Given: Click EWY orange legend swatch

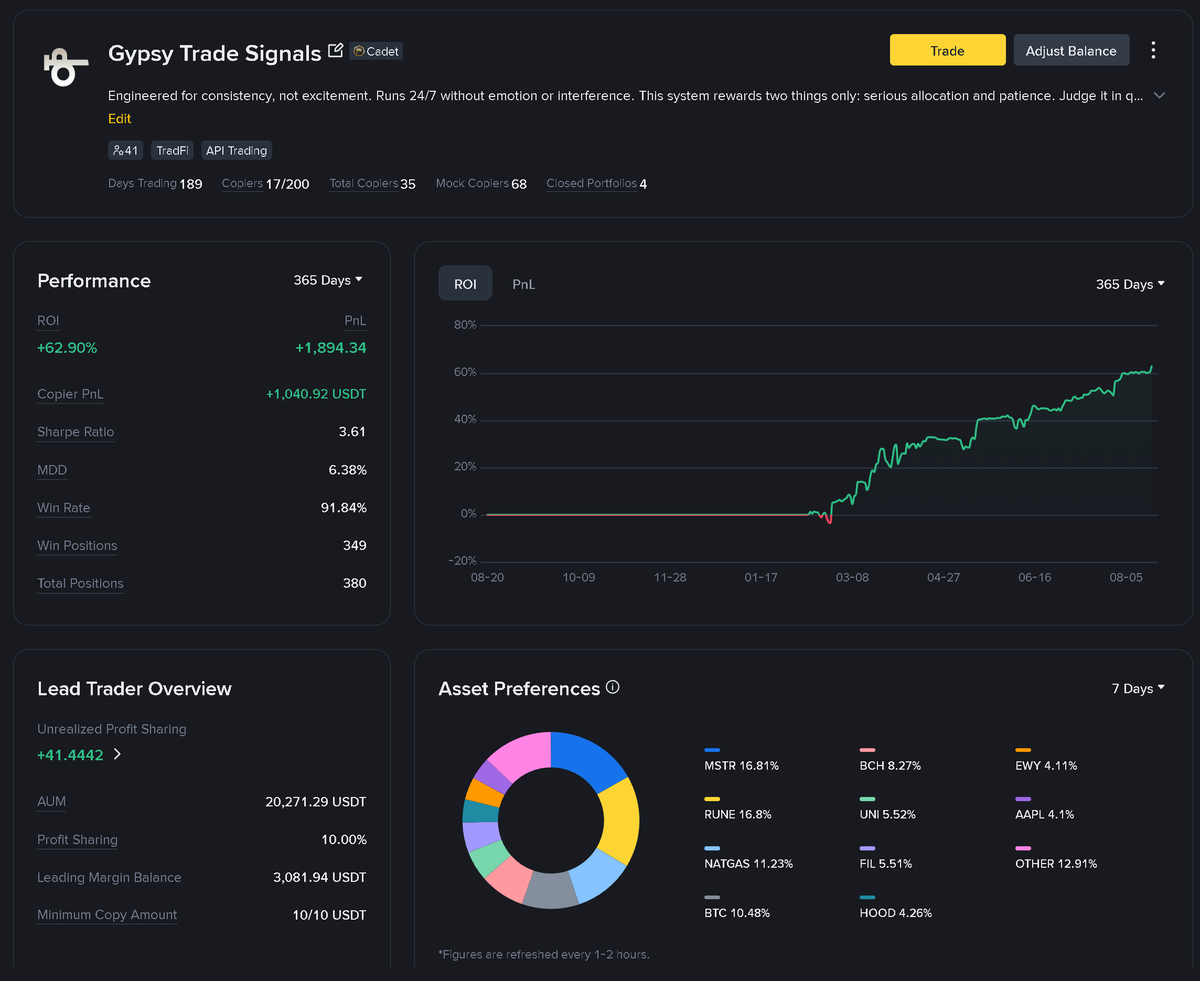Looking at the screenshot, I should click(x=1023, y=749).
